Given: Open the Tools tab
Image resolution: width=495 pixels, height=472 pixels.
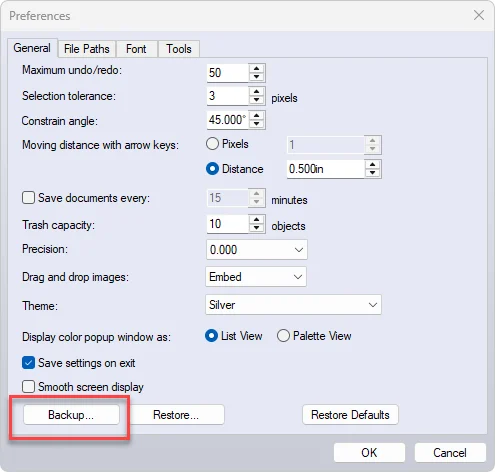Looking at the screenshot, I should 179,49.
